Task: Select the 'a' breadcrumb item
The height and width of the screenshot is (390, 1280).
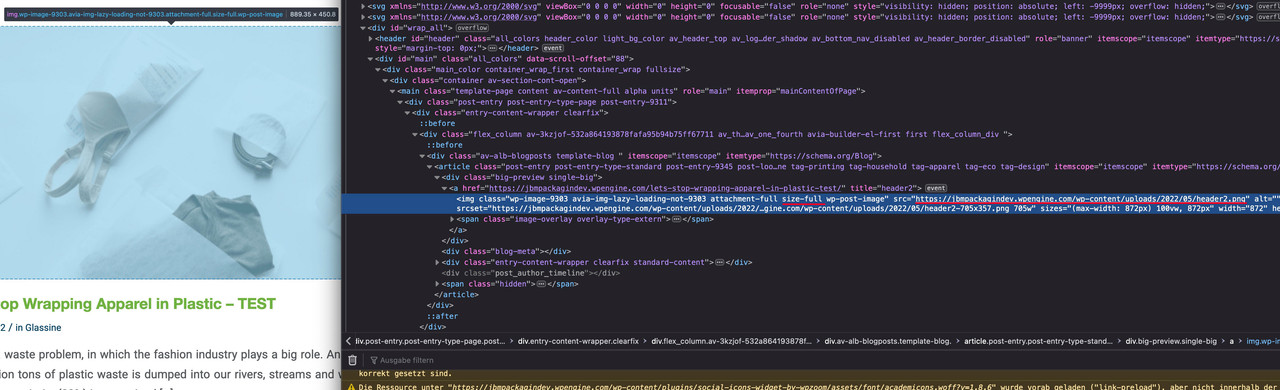Action: (x=1231, y=341)
